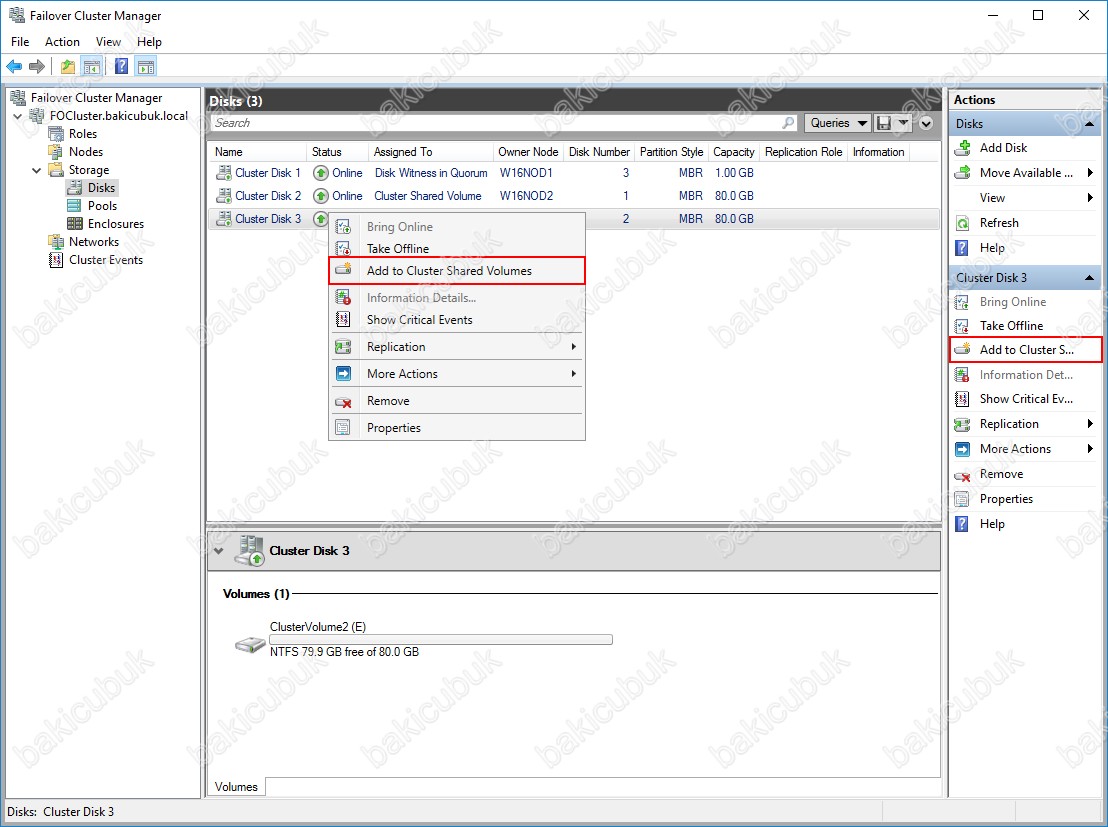The width and height of the screenshot is (1108, 827).
Task: Toggle the Show/Hide Console Tree toolbar icon
Action: (91, 66)
